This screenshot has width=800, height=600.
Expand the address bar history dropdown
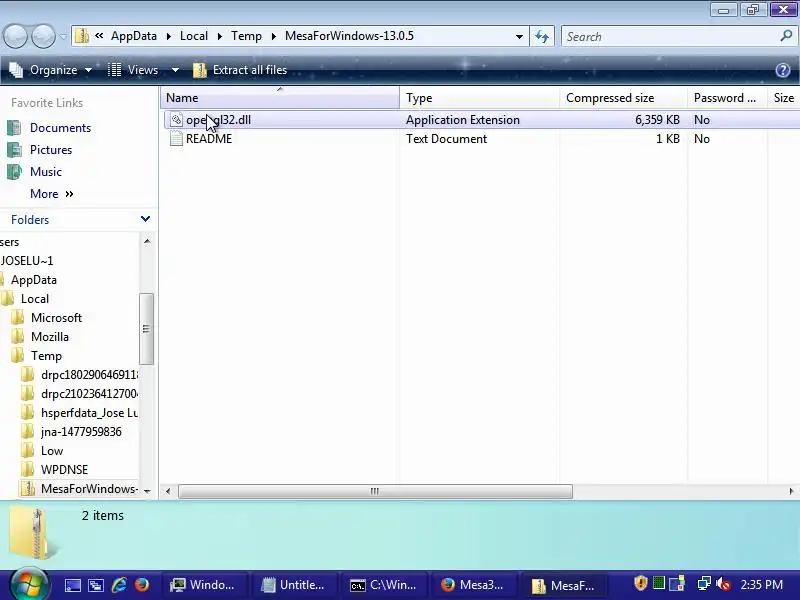tap(519, 37)
